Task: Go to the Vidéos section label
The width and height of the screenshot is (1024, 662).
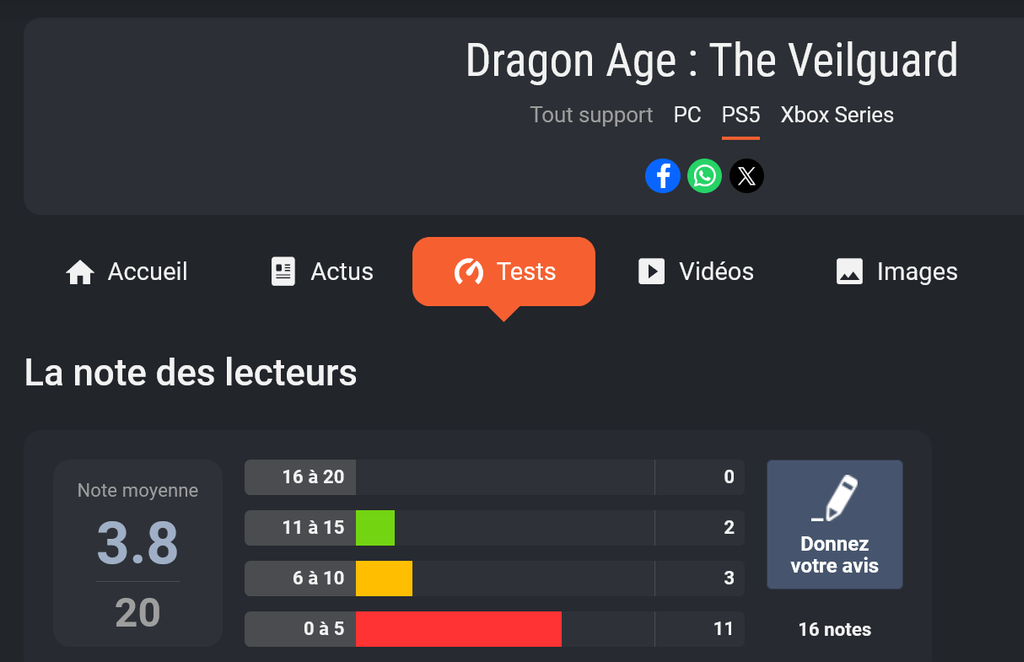Action: pos(716,272)
